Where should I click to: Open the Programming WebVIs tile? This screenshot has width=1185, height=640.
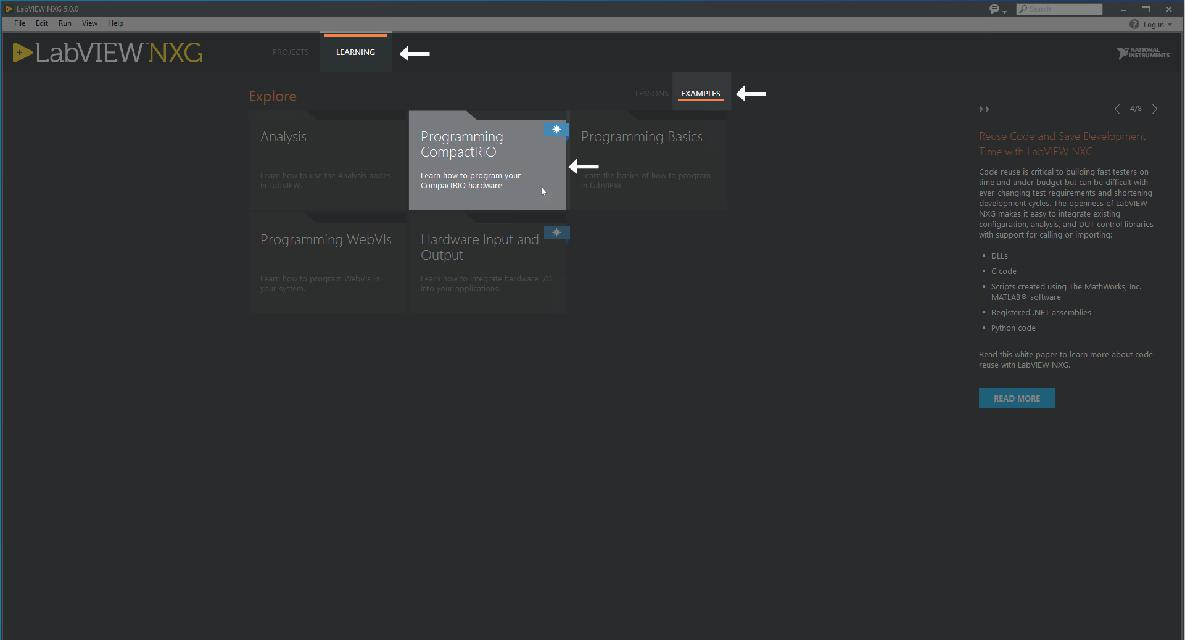(x=328, y=263)
